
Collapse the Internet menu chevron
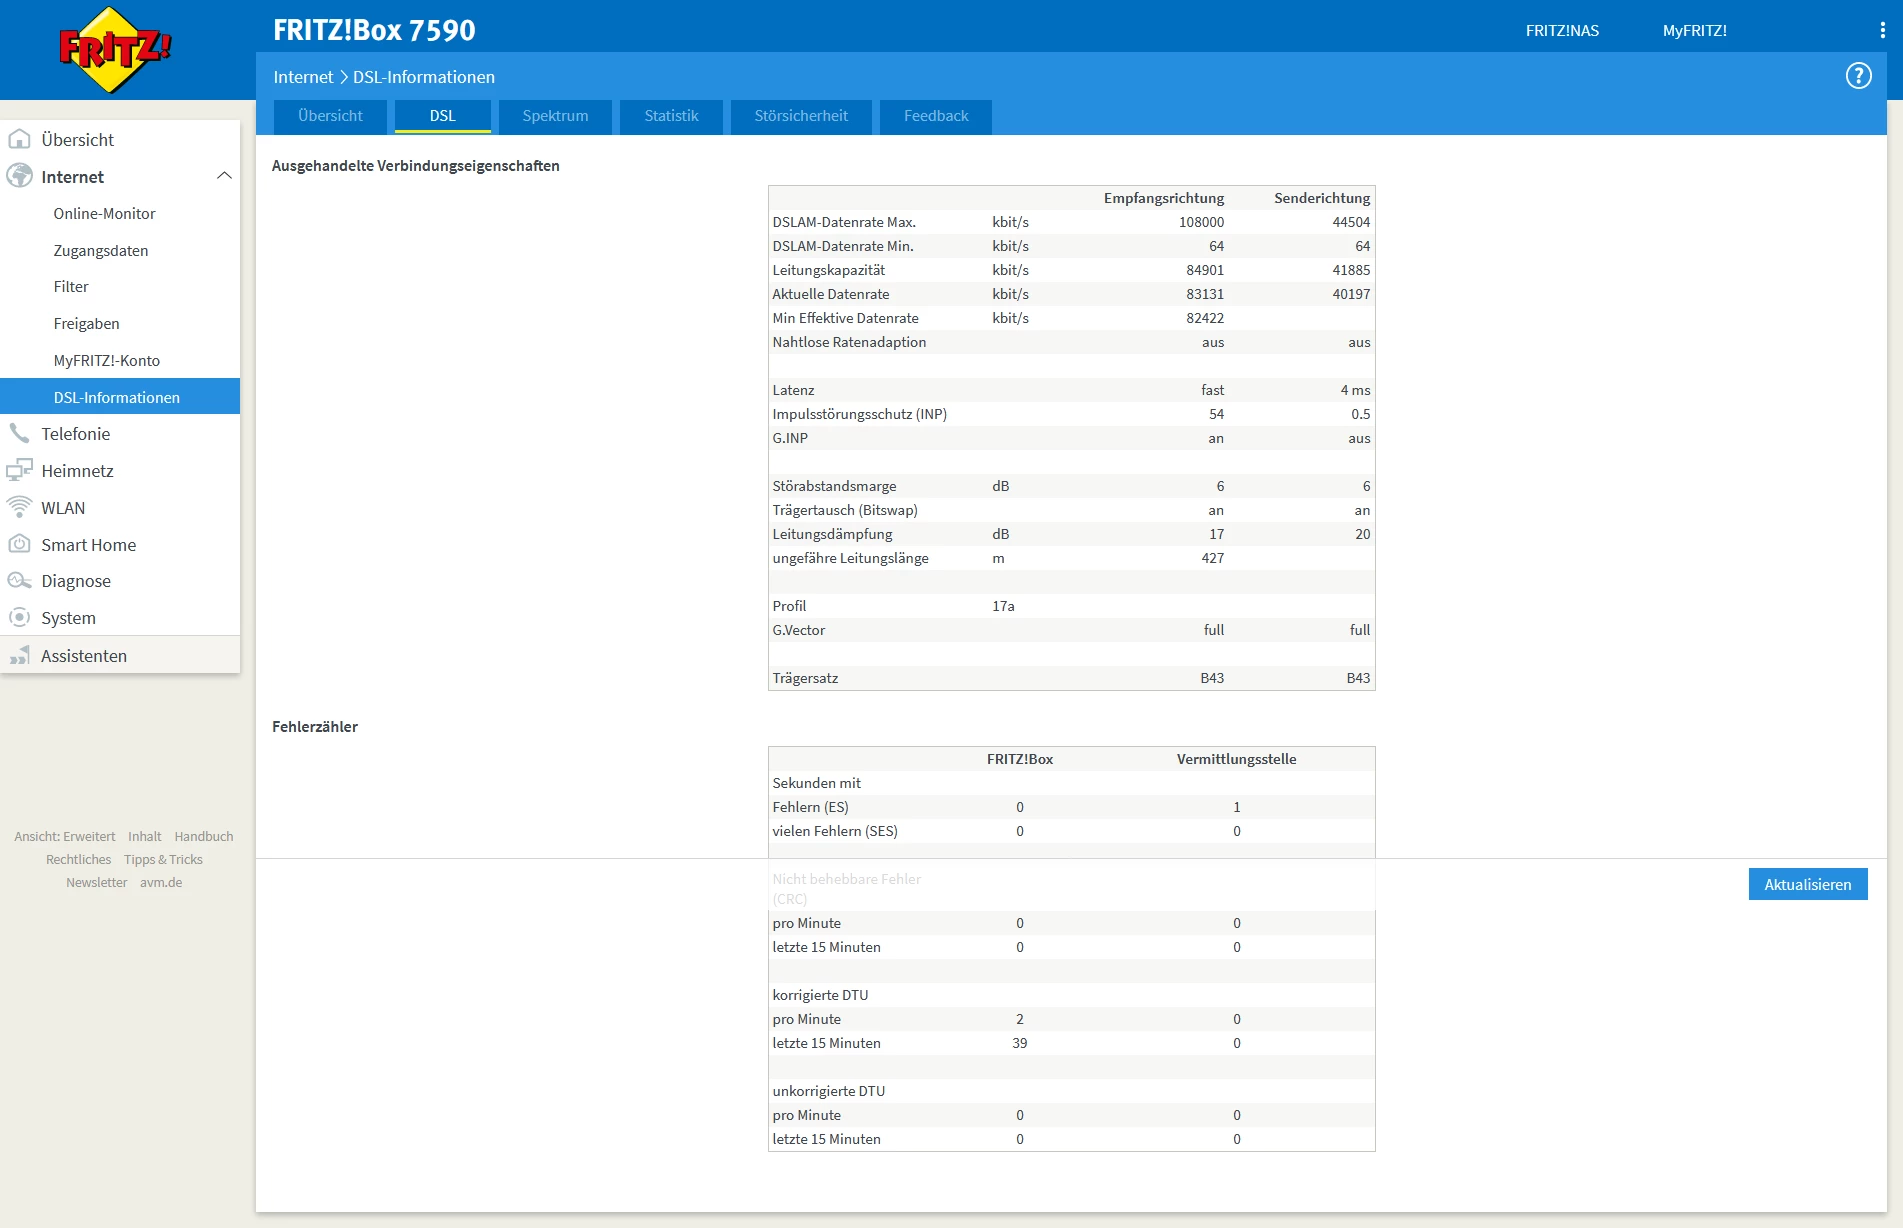click(x=224, y=176)
